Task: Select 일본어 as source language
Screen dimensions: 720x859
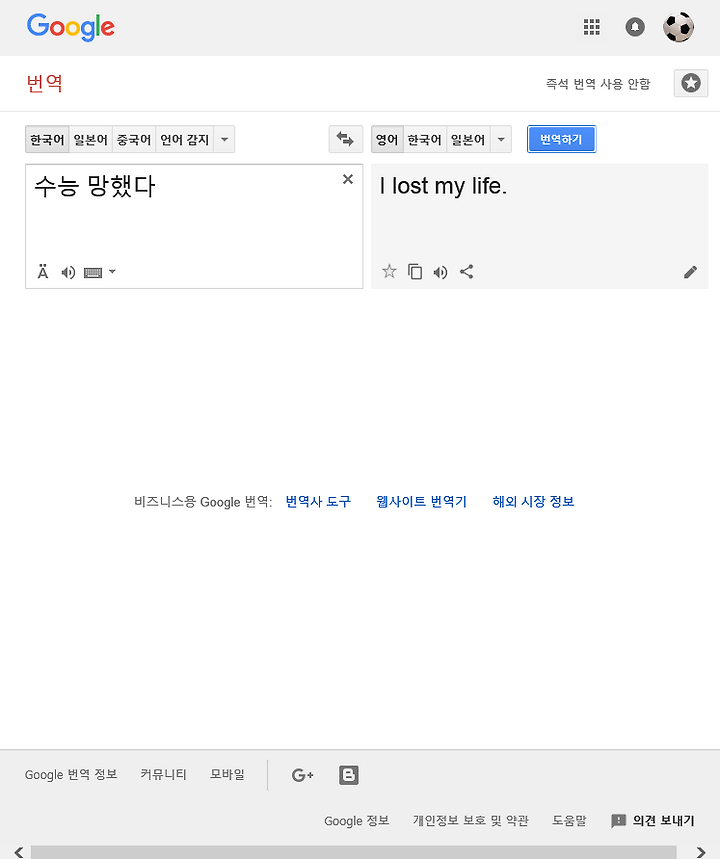Action: (90, 140)
